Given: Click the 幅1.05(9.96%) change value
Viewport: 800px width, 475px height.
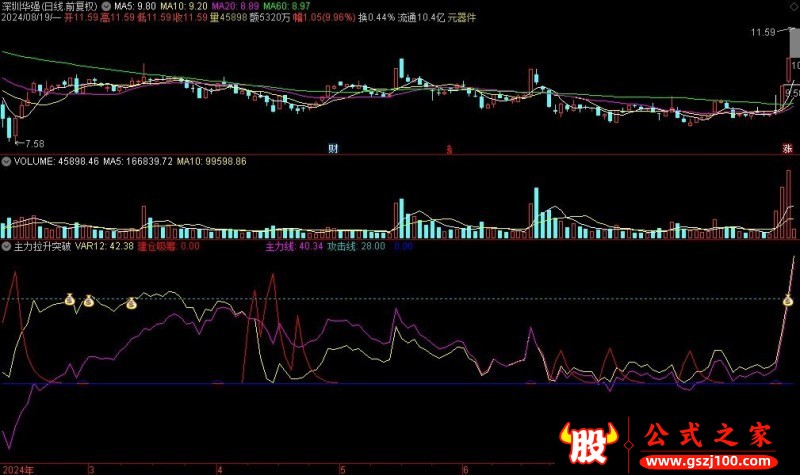Looking at the screenshot, I should pyautogui.click(x=324, y=18).
